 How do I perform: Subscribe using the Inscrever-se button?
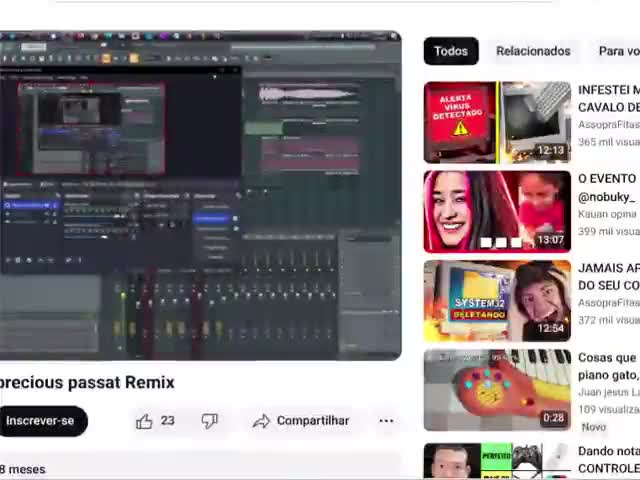click(x=40, y=421)
